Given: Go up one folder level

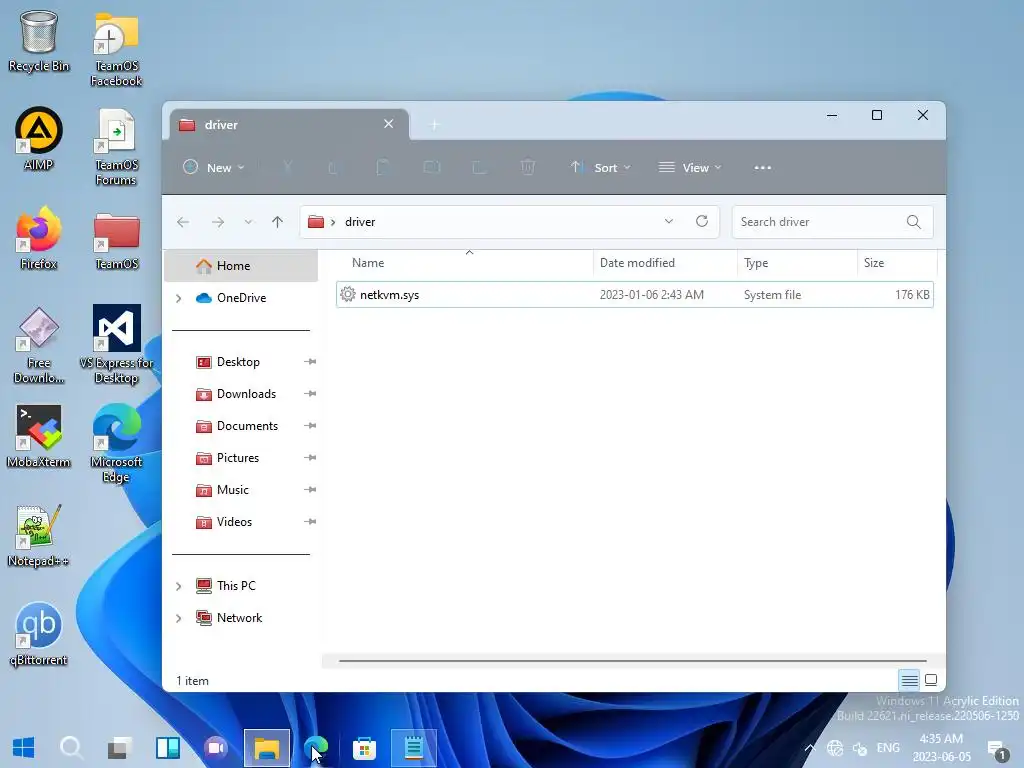Looking at the screenshot, I should pyautogui.click(x=278, y=222).
